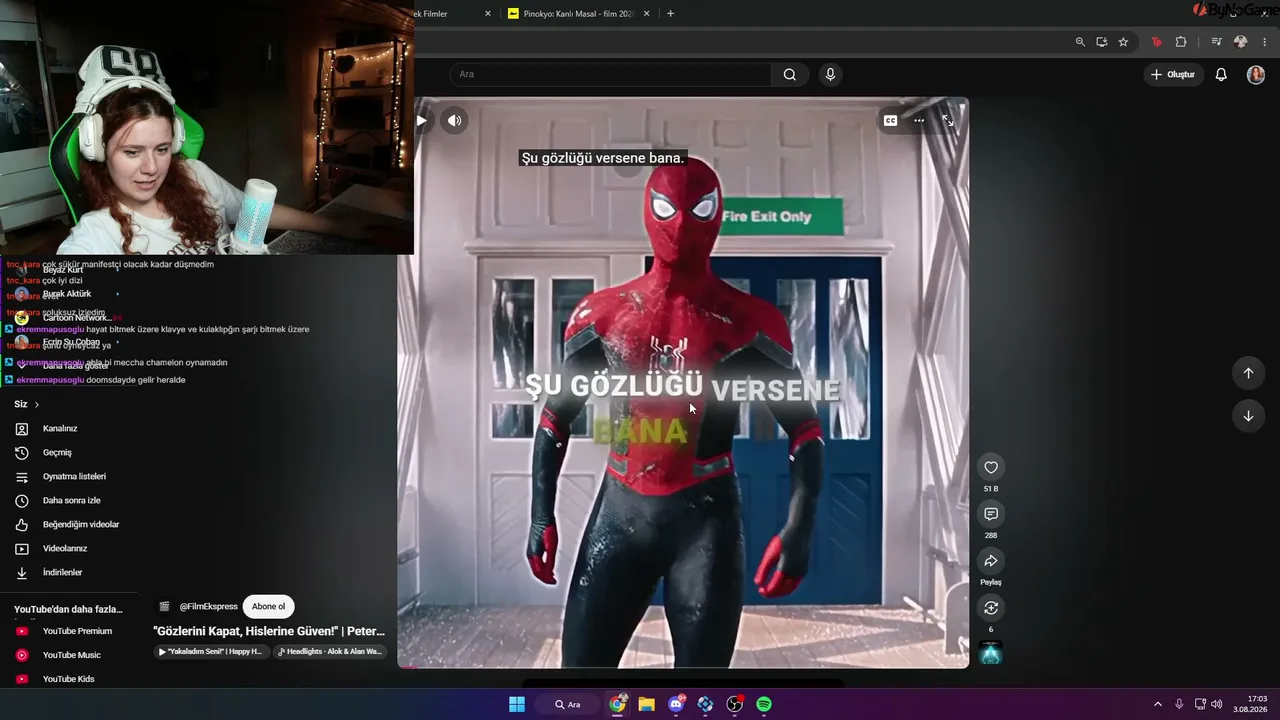Like the short with 51 B likes

pyautogui.click(x=991, y=467)
